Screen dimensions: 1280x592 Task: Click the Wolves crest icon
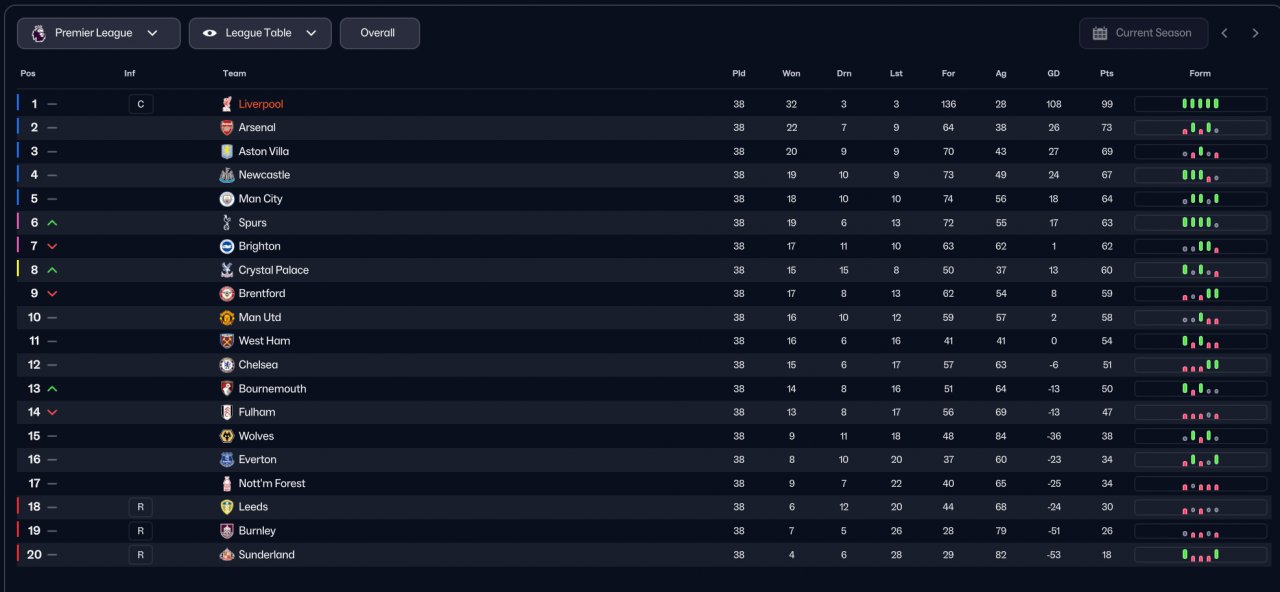click(x=227, y=436)
